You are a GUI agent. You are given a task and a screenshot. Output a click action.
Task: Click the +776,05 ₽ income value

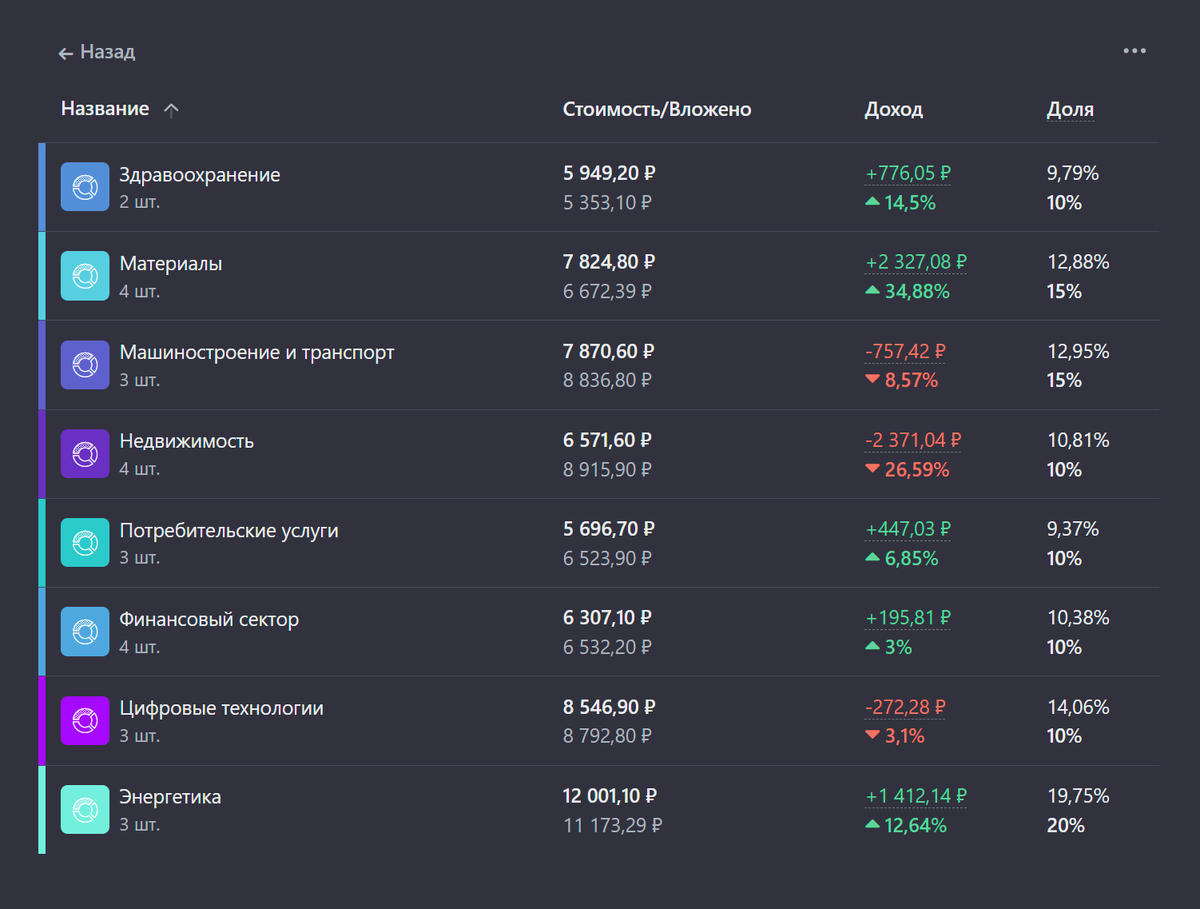[907, 174]
